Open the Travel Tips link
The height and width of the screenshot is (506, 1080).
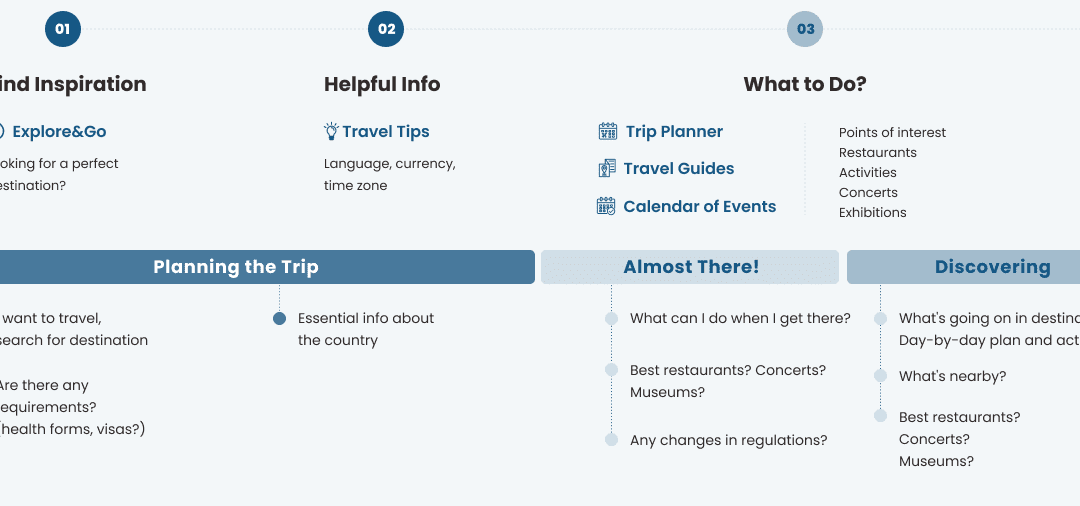click(386, 131)
